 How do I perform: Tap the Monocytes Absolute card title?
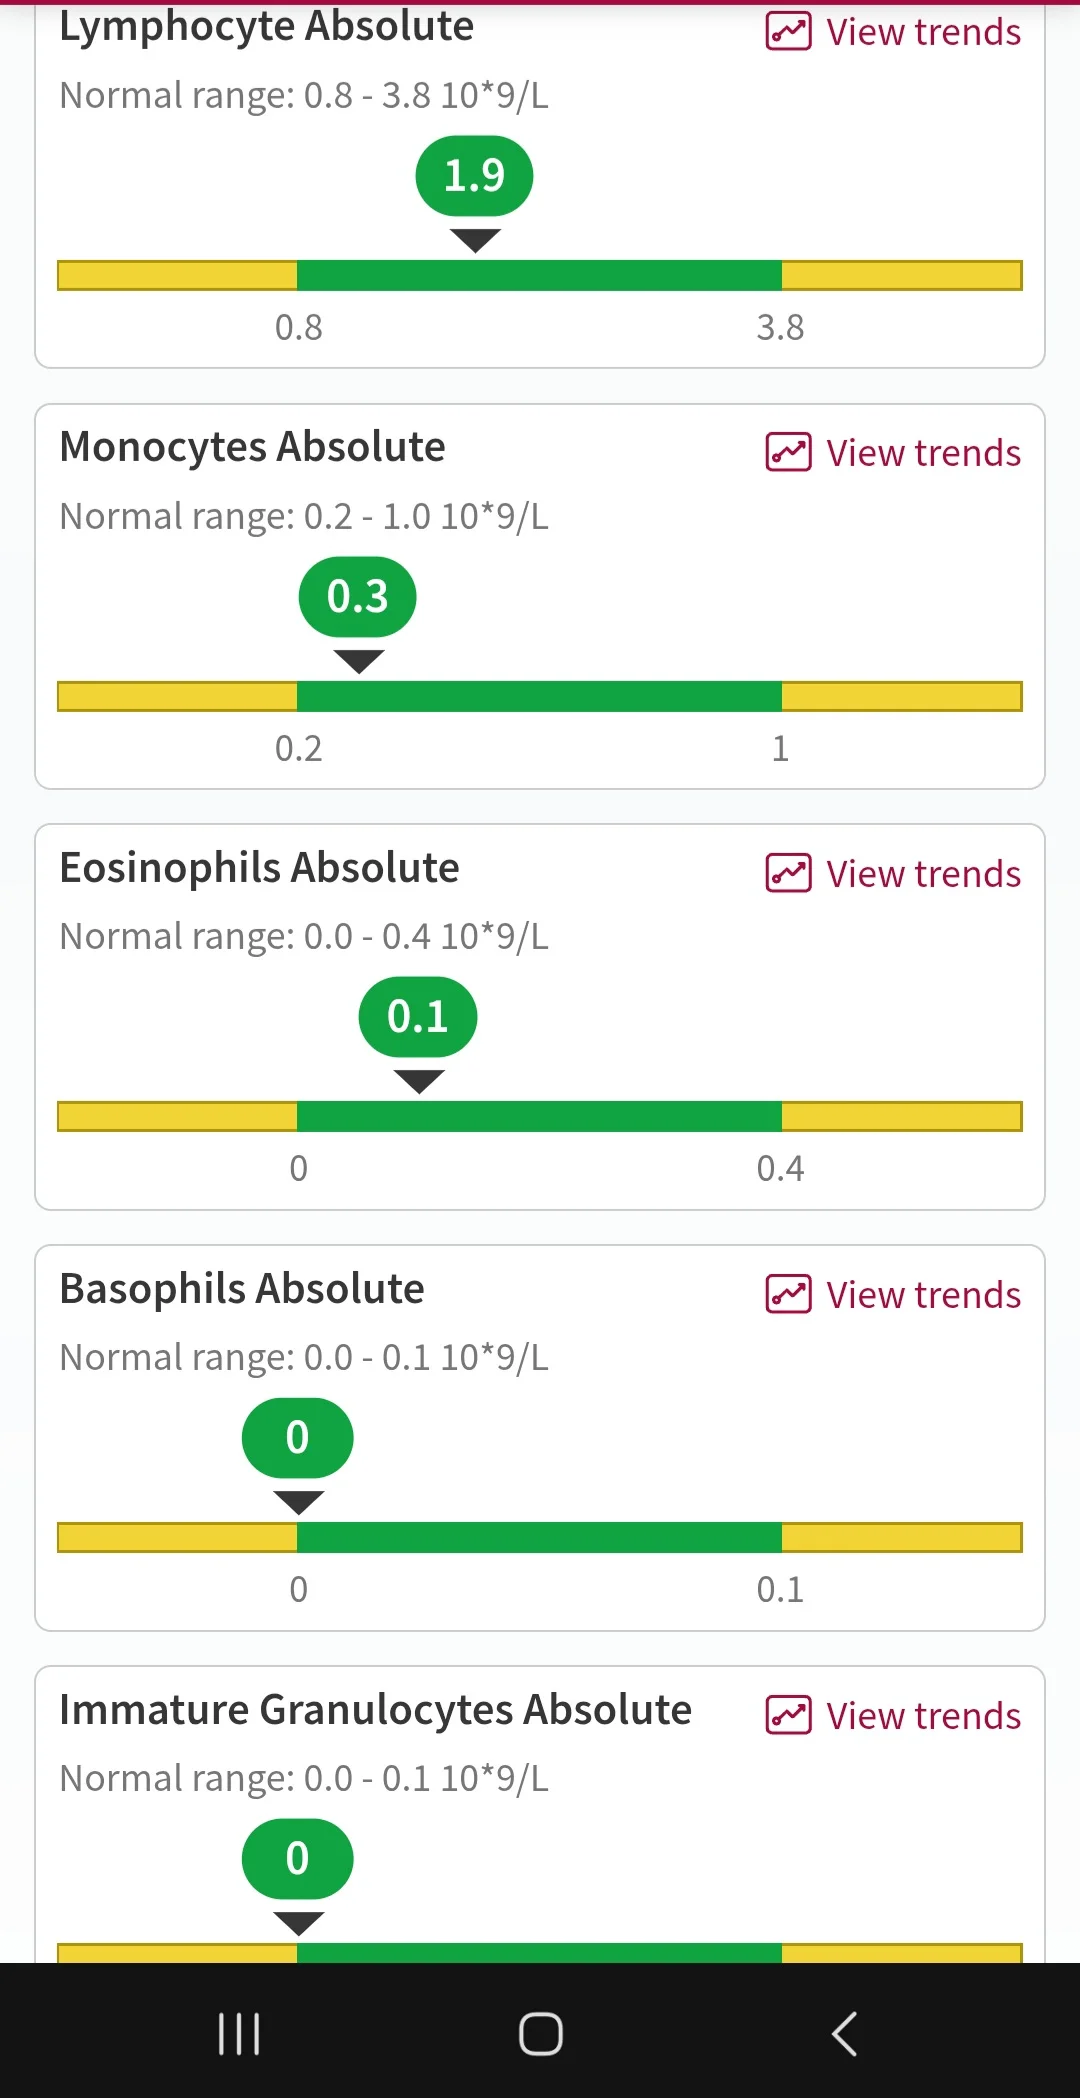point(252,447)
